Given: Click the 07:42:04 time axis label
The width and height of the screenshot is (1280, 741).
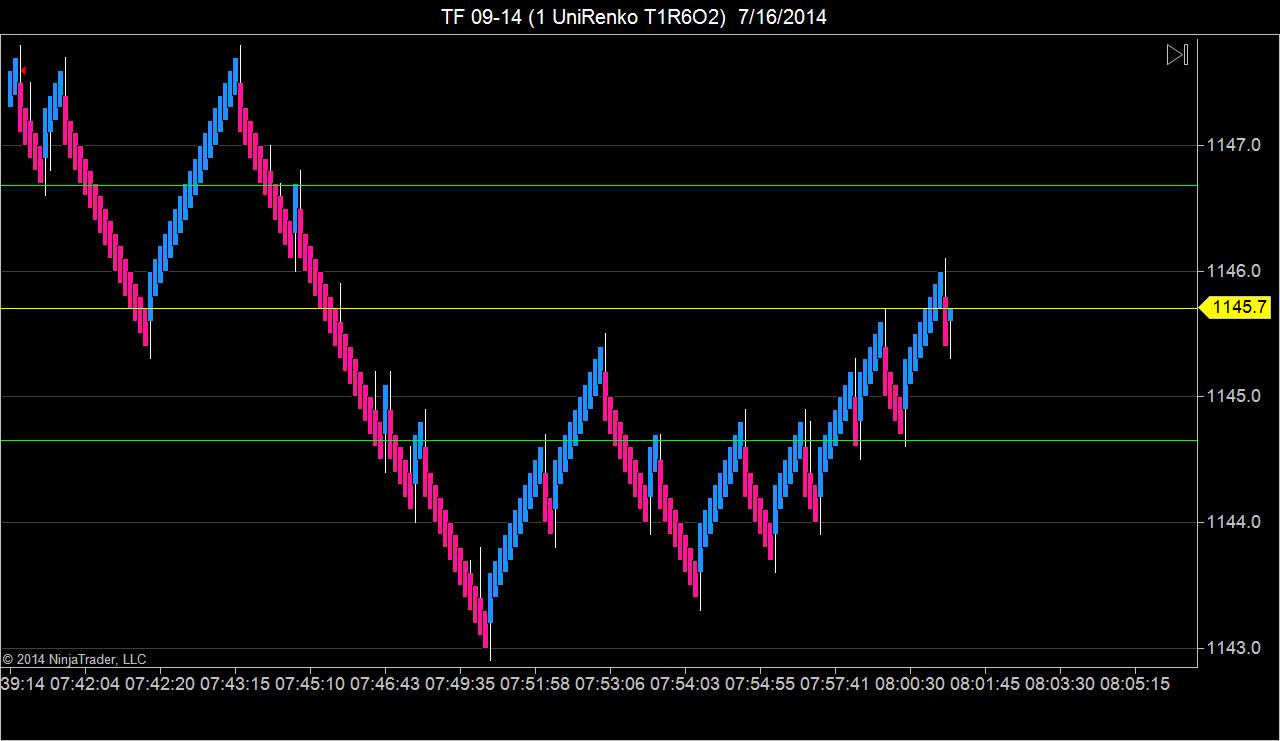Looking at the screenshot, I should coord(85,684).
